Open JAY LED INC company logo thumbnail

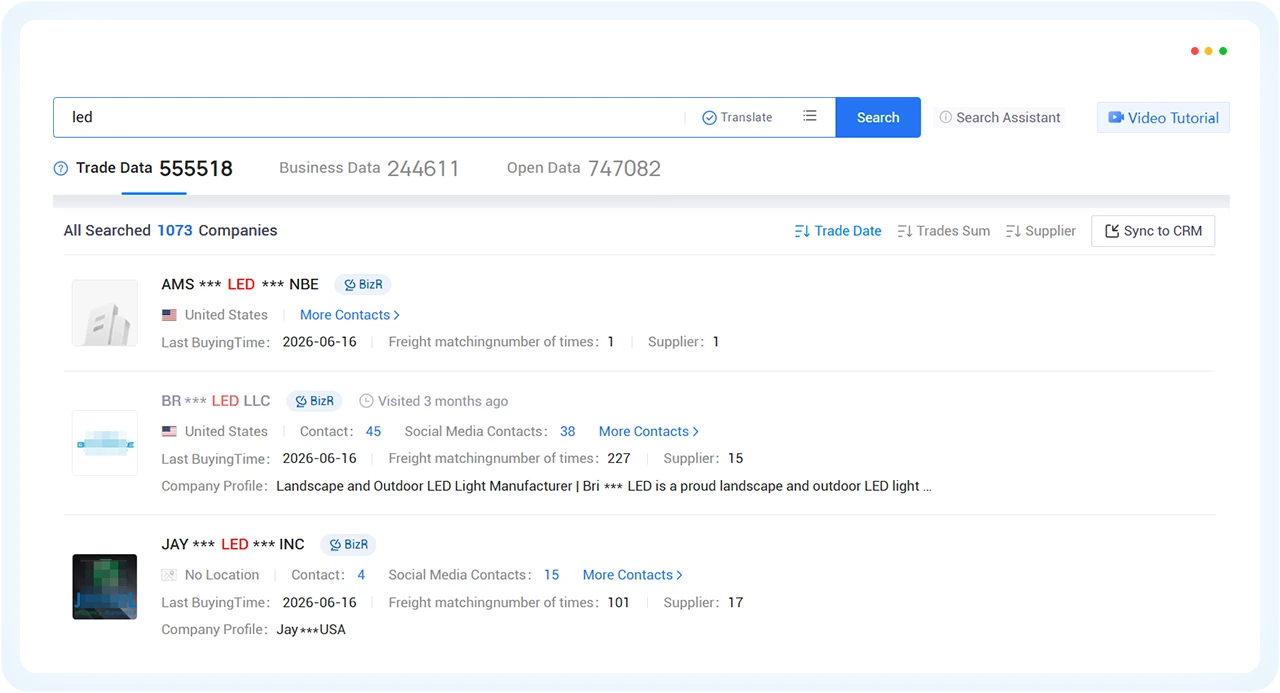pos(105,587)
